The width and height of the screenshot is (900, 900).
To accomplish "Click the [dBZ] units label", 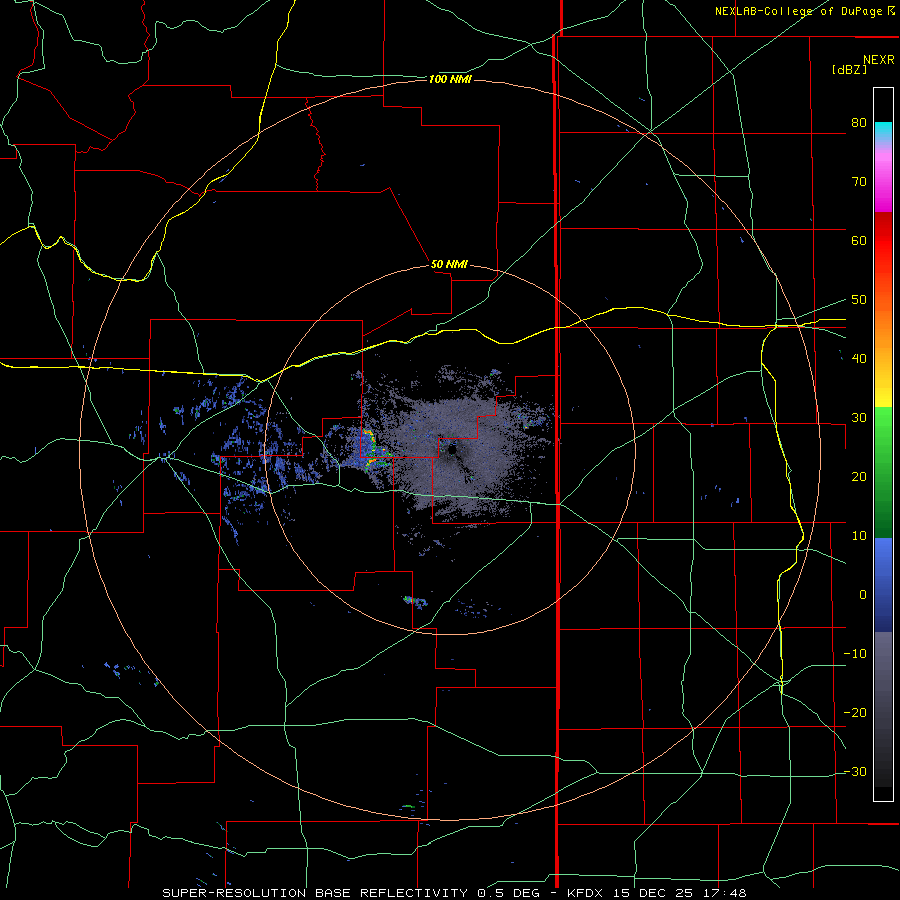I will coord(849,69).
